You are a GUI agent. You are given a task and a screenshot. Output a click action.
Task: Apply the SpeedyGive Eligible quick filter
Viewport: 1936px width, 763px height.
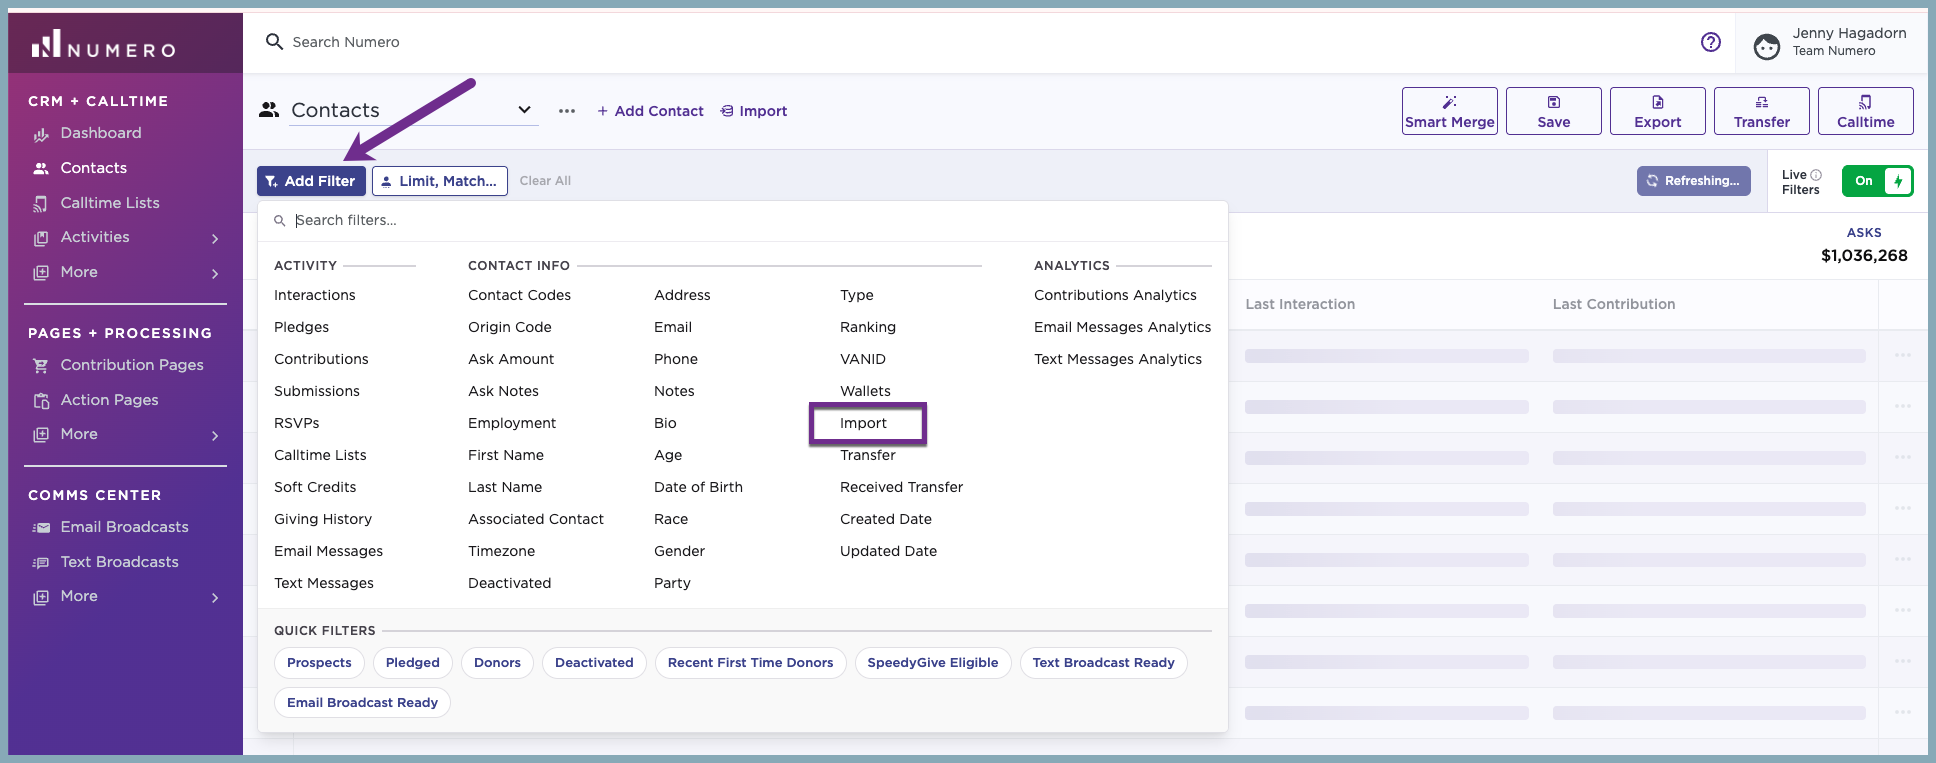click(x=933, y=663)
